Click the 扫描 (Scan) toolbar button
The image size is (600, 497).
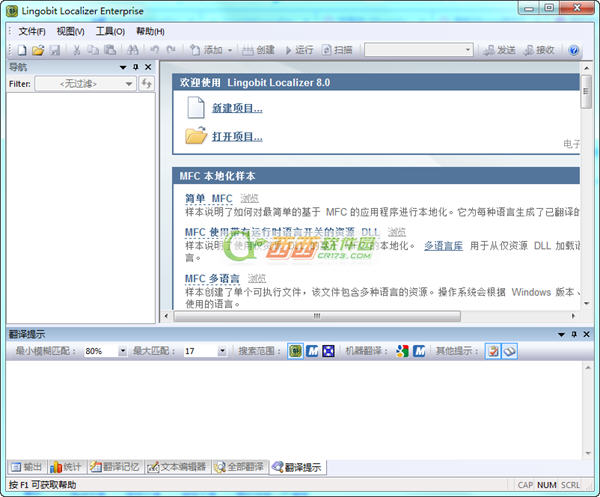[x=337, y=50]
